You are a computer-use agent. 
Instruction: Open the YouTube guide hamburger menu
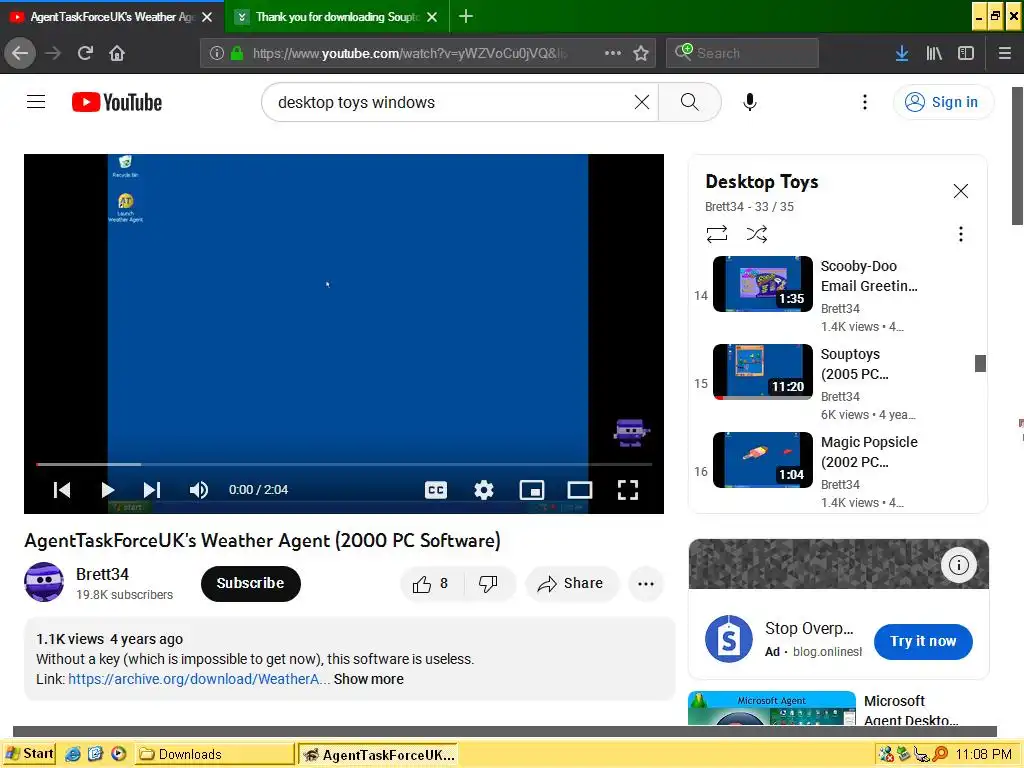[x=36, y=102]
